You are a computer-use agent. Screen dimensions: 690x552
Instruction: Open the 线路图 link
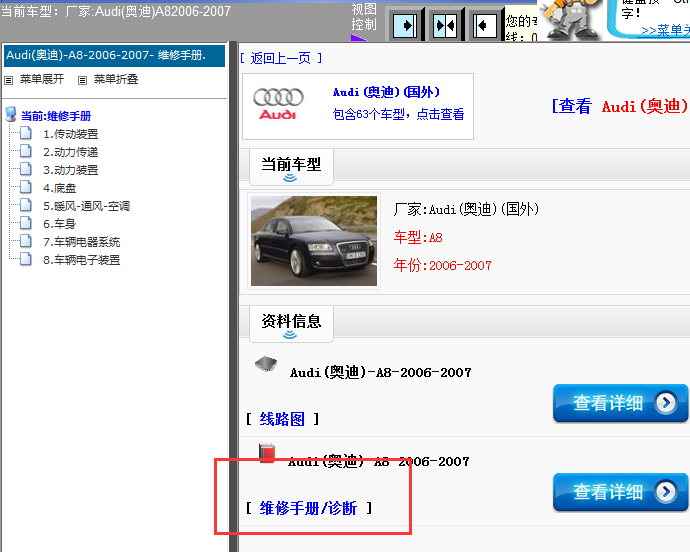pyautogui.click(x=282, y=419)
